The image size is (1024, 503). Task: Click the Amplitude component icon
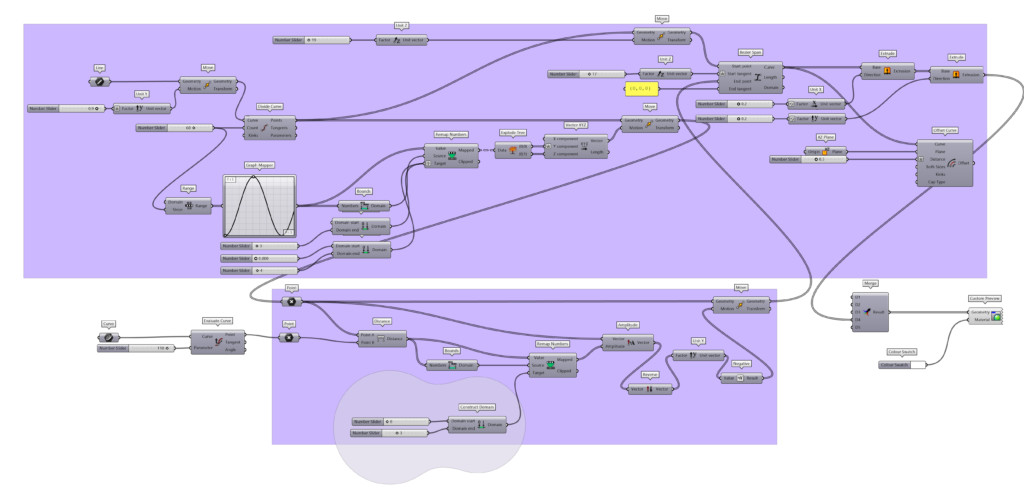(631, 342)
